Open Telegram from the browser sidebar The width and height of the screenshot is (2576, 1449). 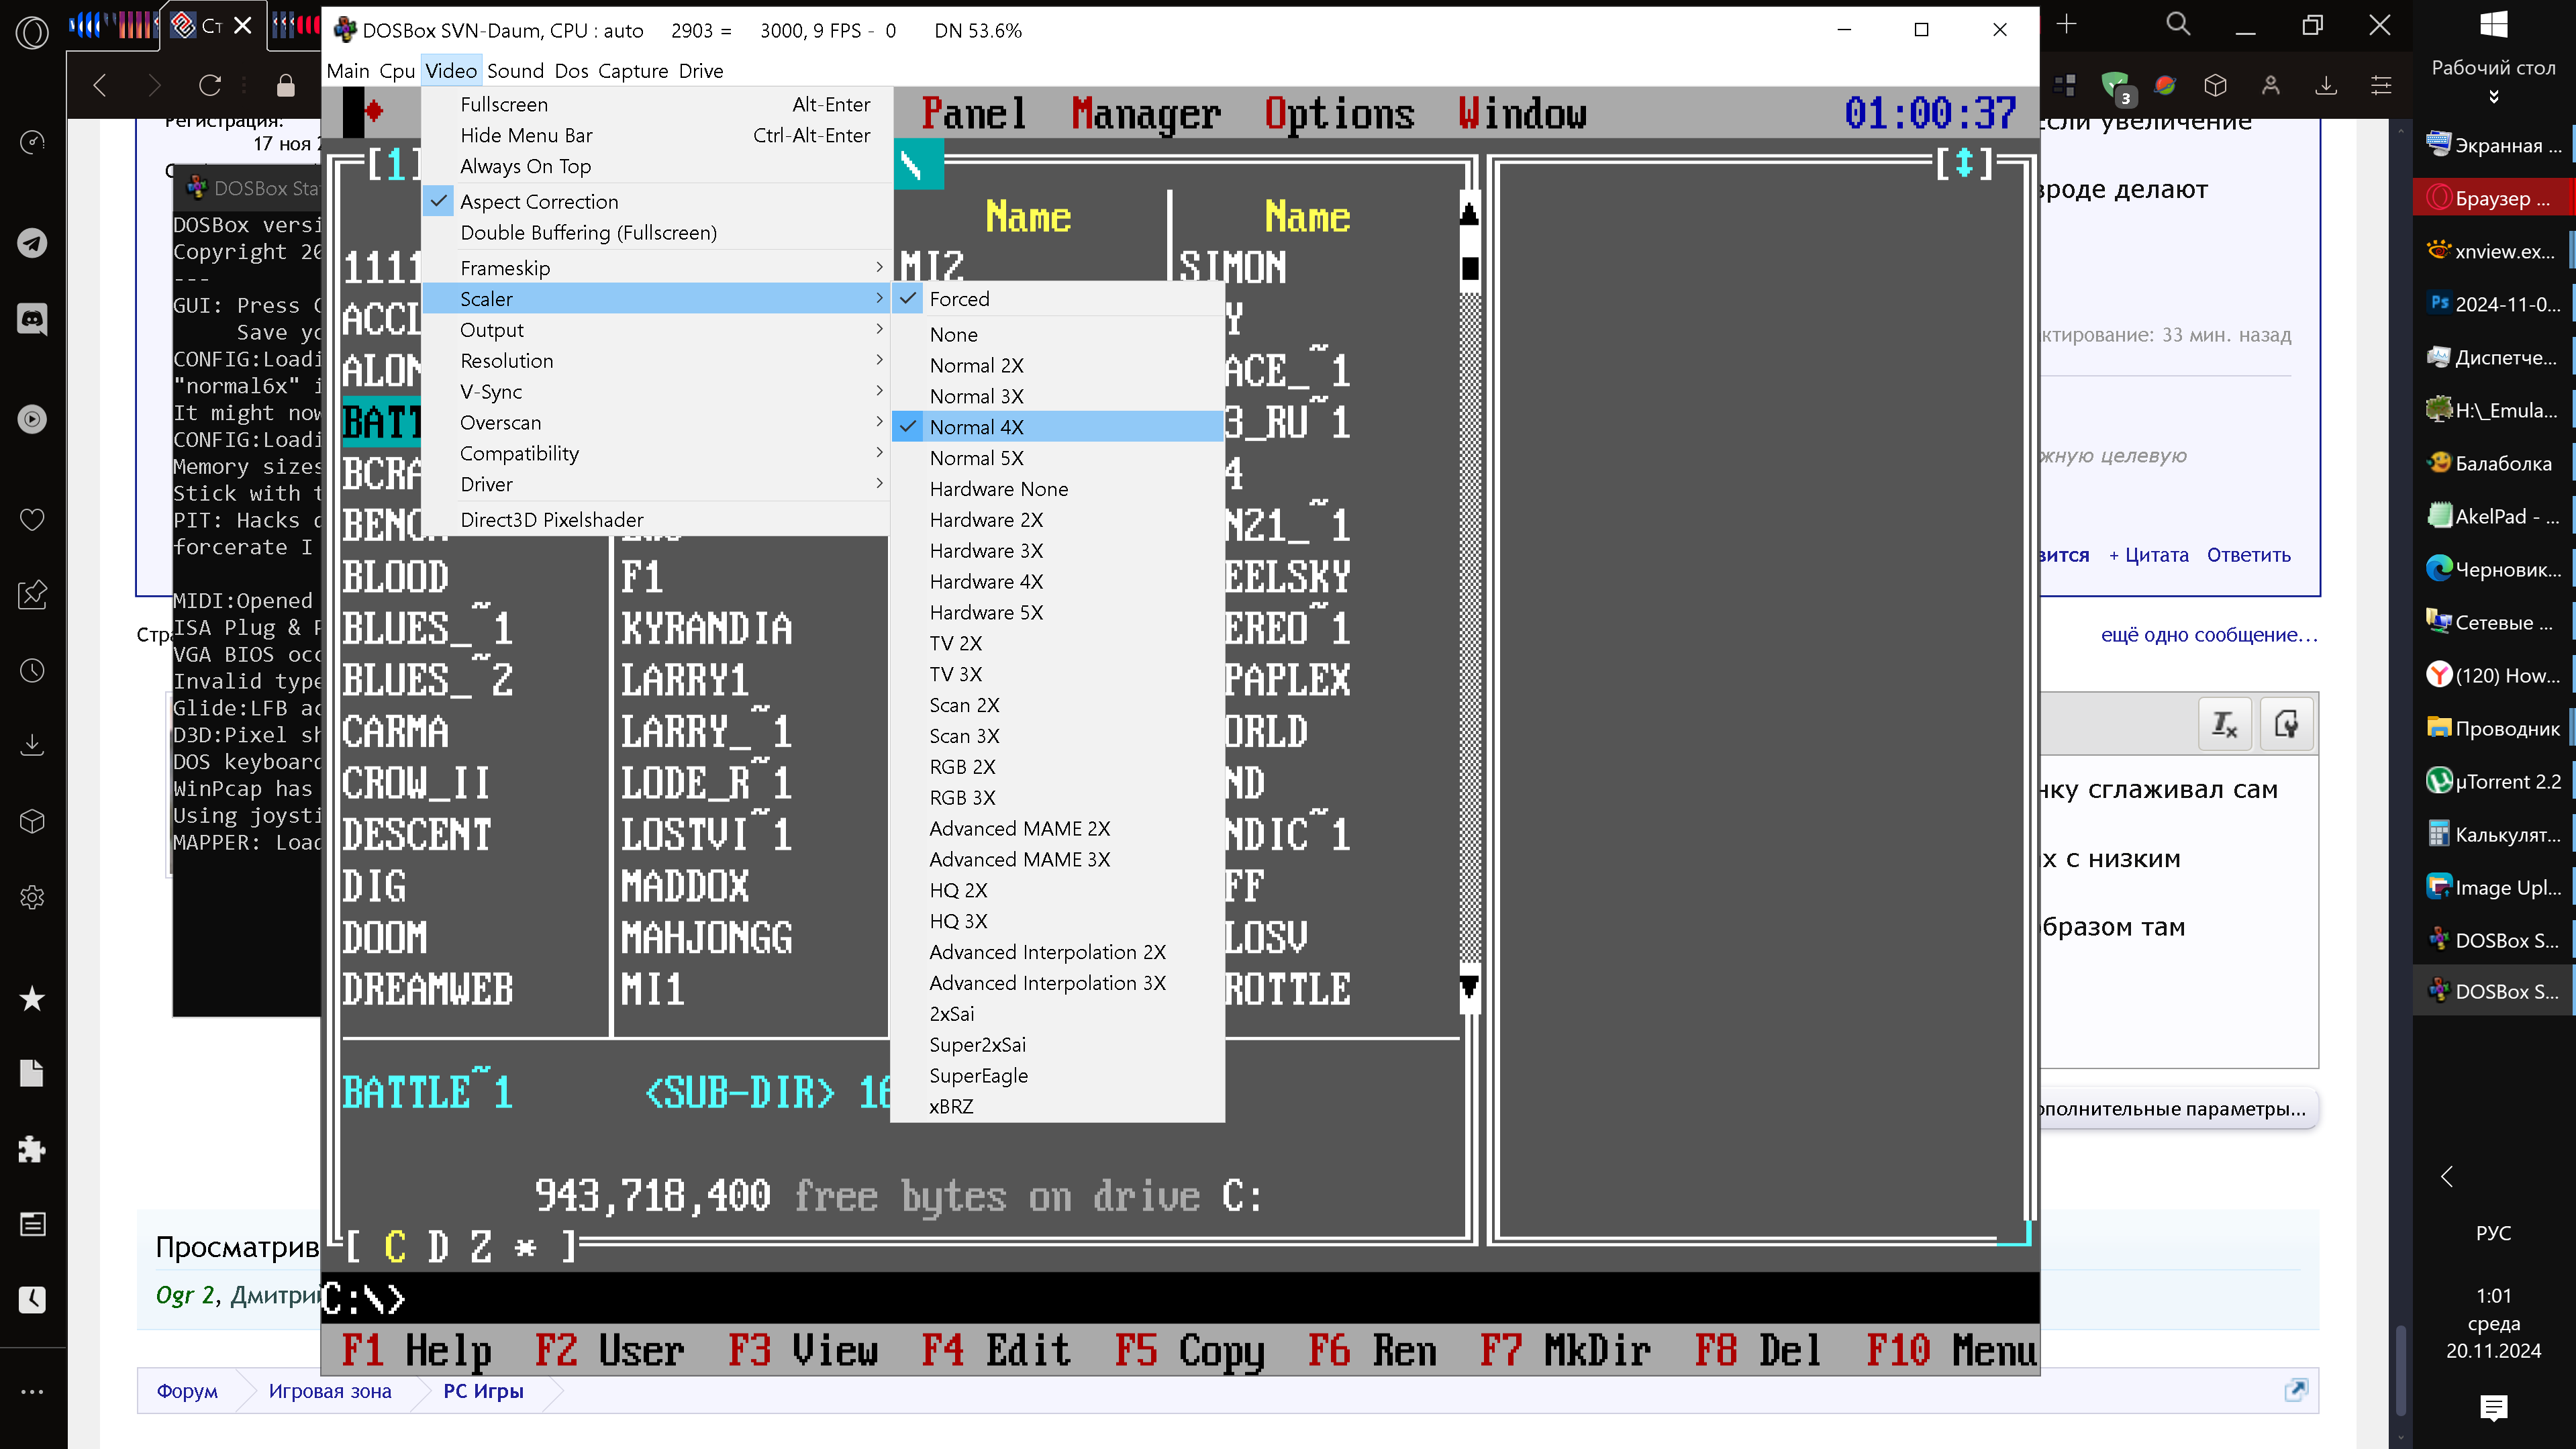pyautogui.click(x=32, y=243)
